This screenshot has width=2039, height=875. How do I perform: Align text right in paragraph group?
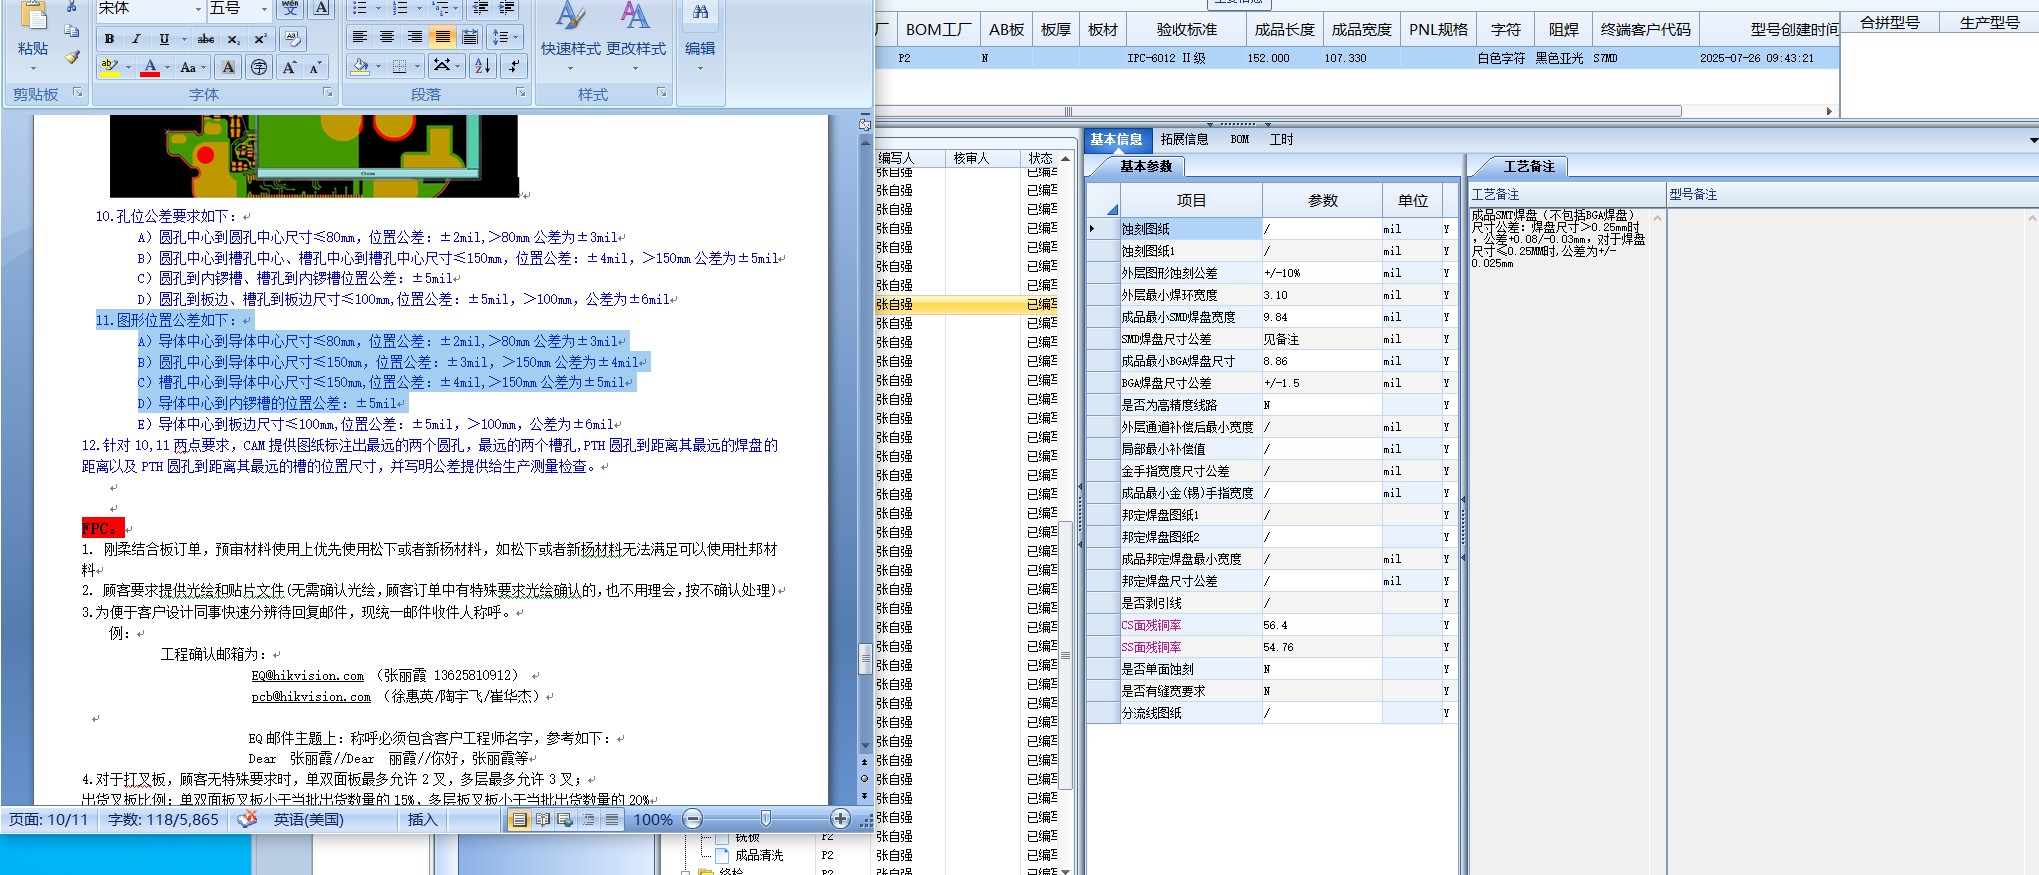tap(414, 37)
